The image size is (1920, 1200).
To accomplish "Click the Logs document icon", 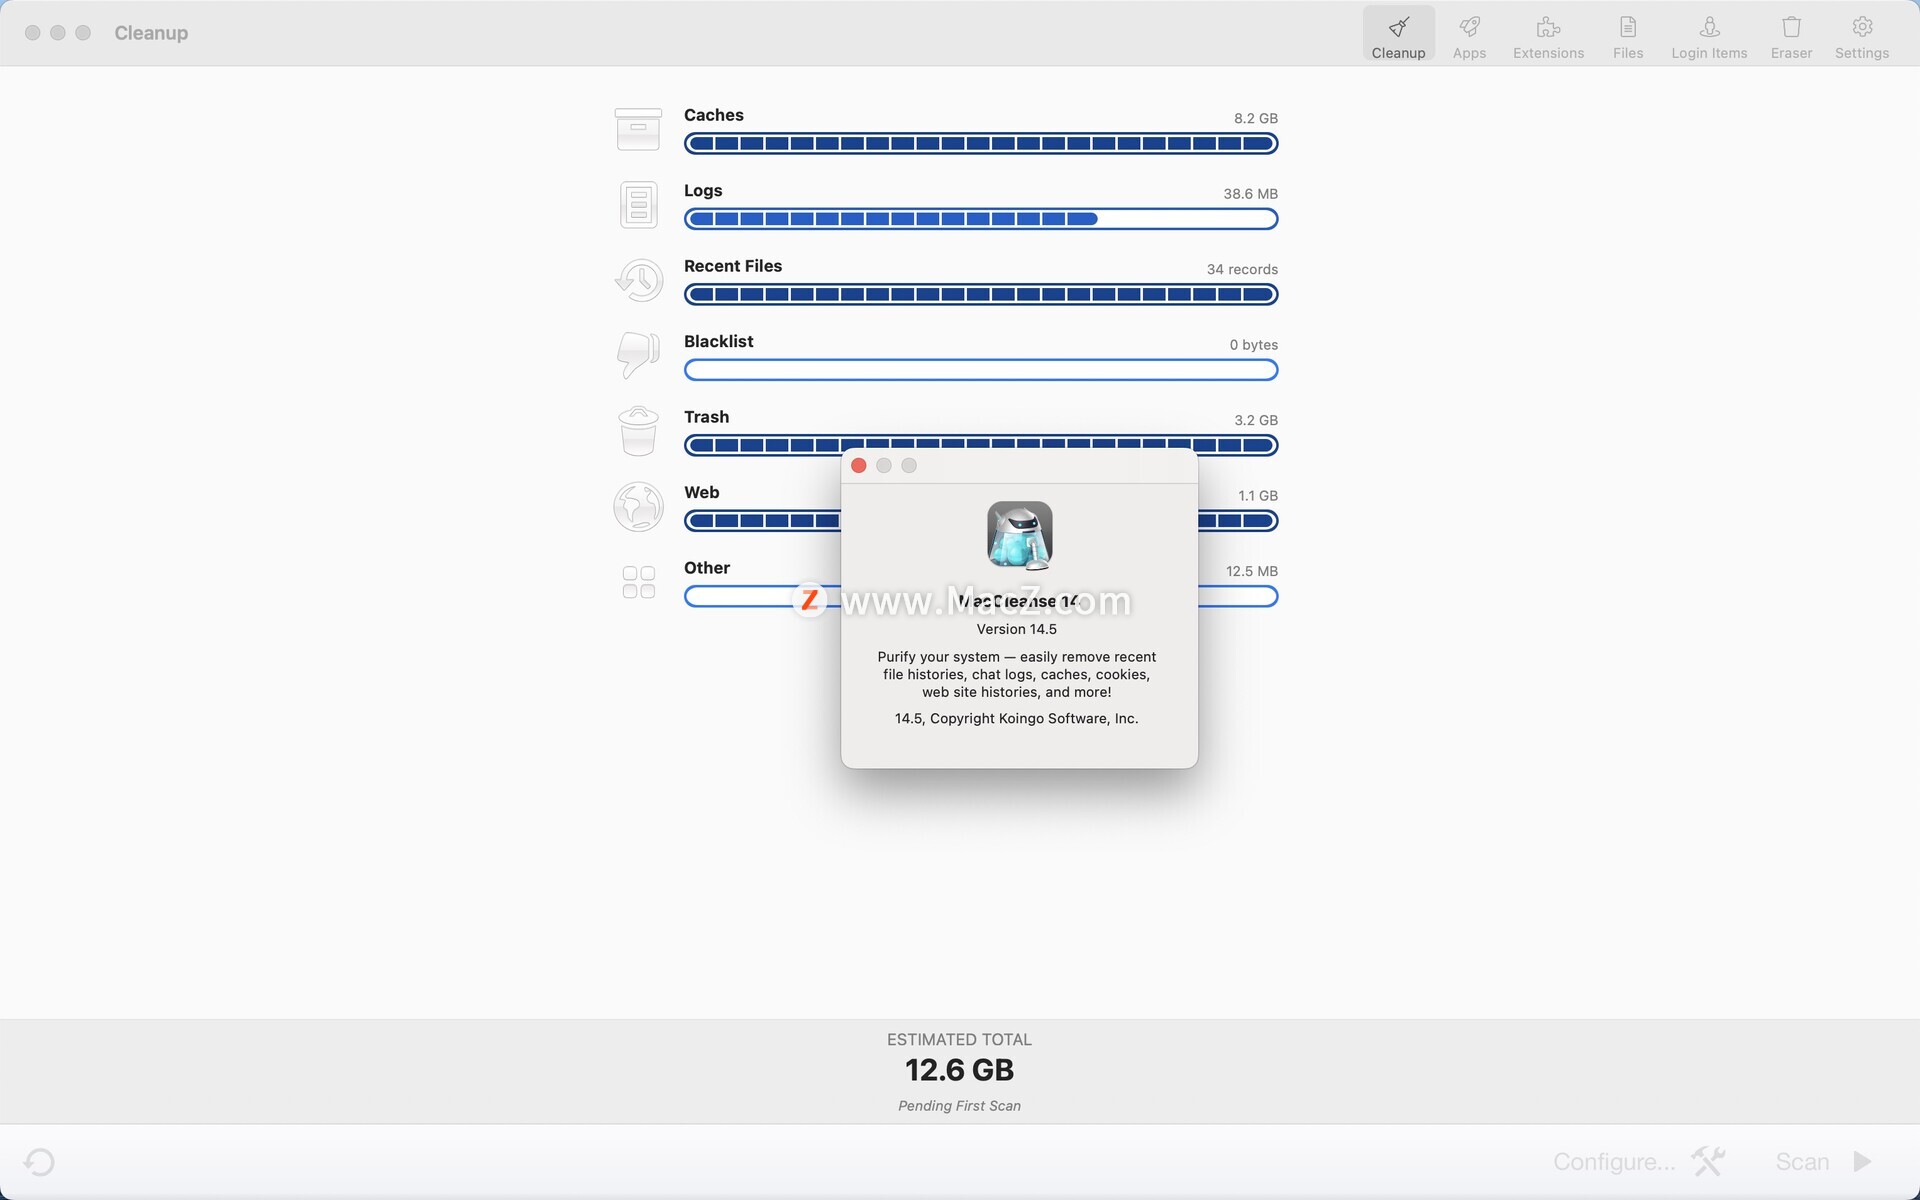I will [638, 204].
